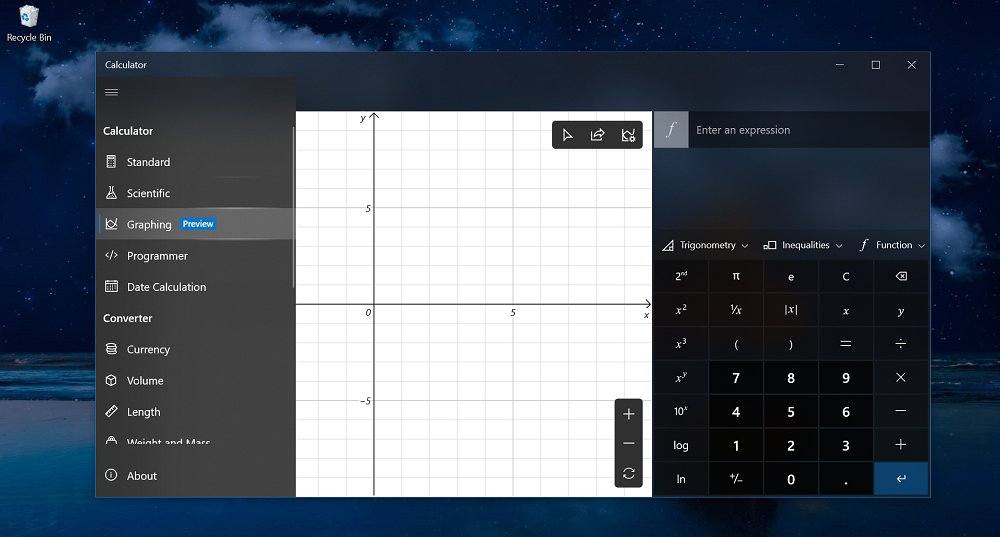Click the share graph icon

(598, 135)
